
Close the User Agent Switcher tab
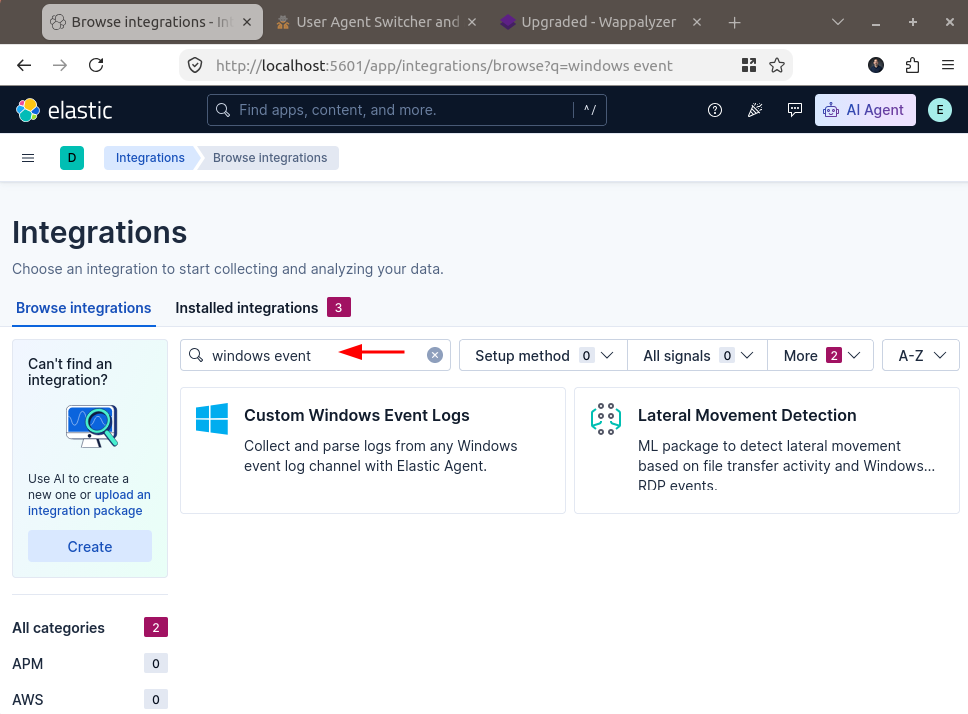pyautogui.click(x=472, y=22)
